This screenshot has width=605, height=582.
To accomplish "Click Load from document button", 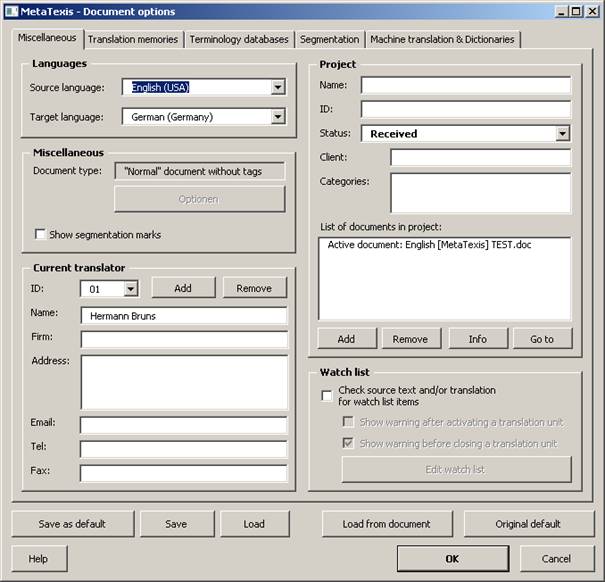I will [387, 524].
